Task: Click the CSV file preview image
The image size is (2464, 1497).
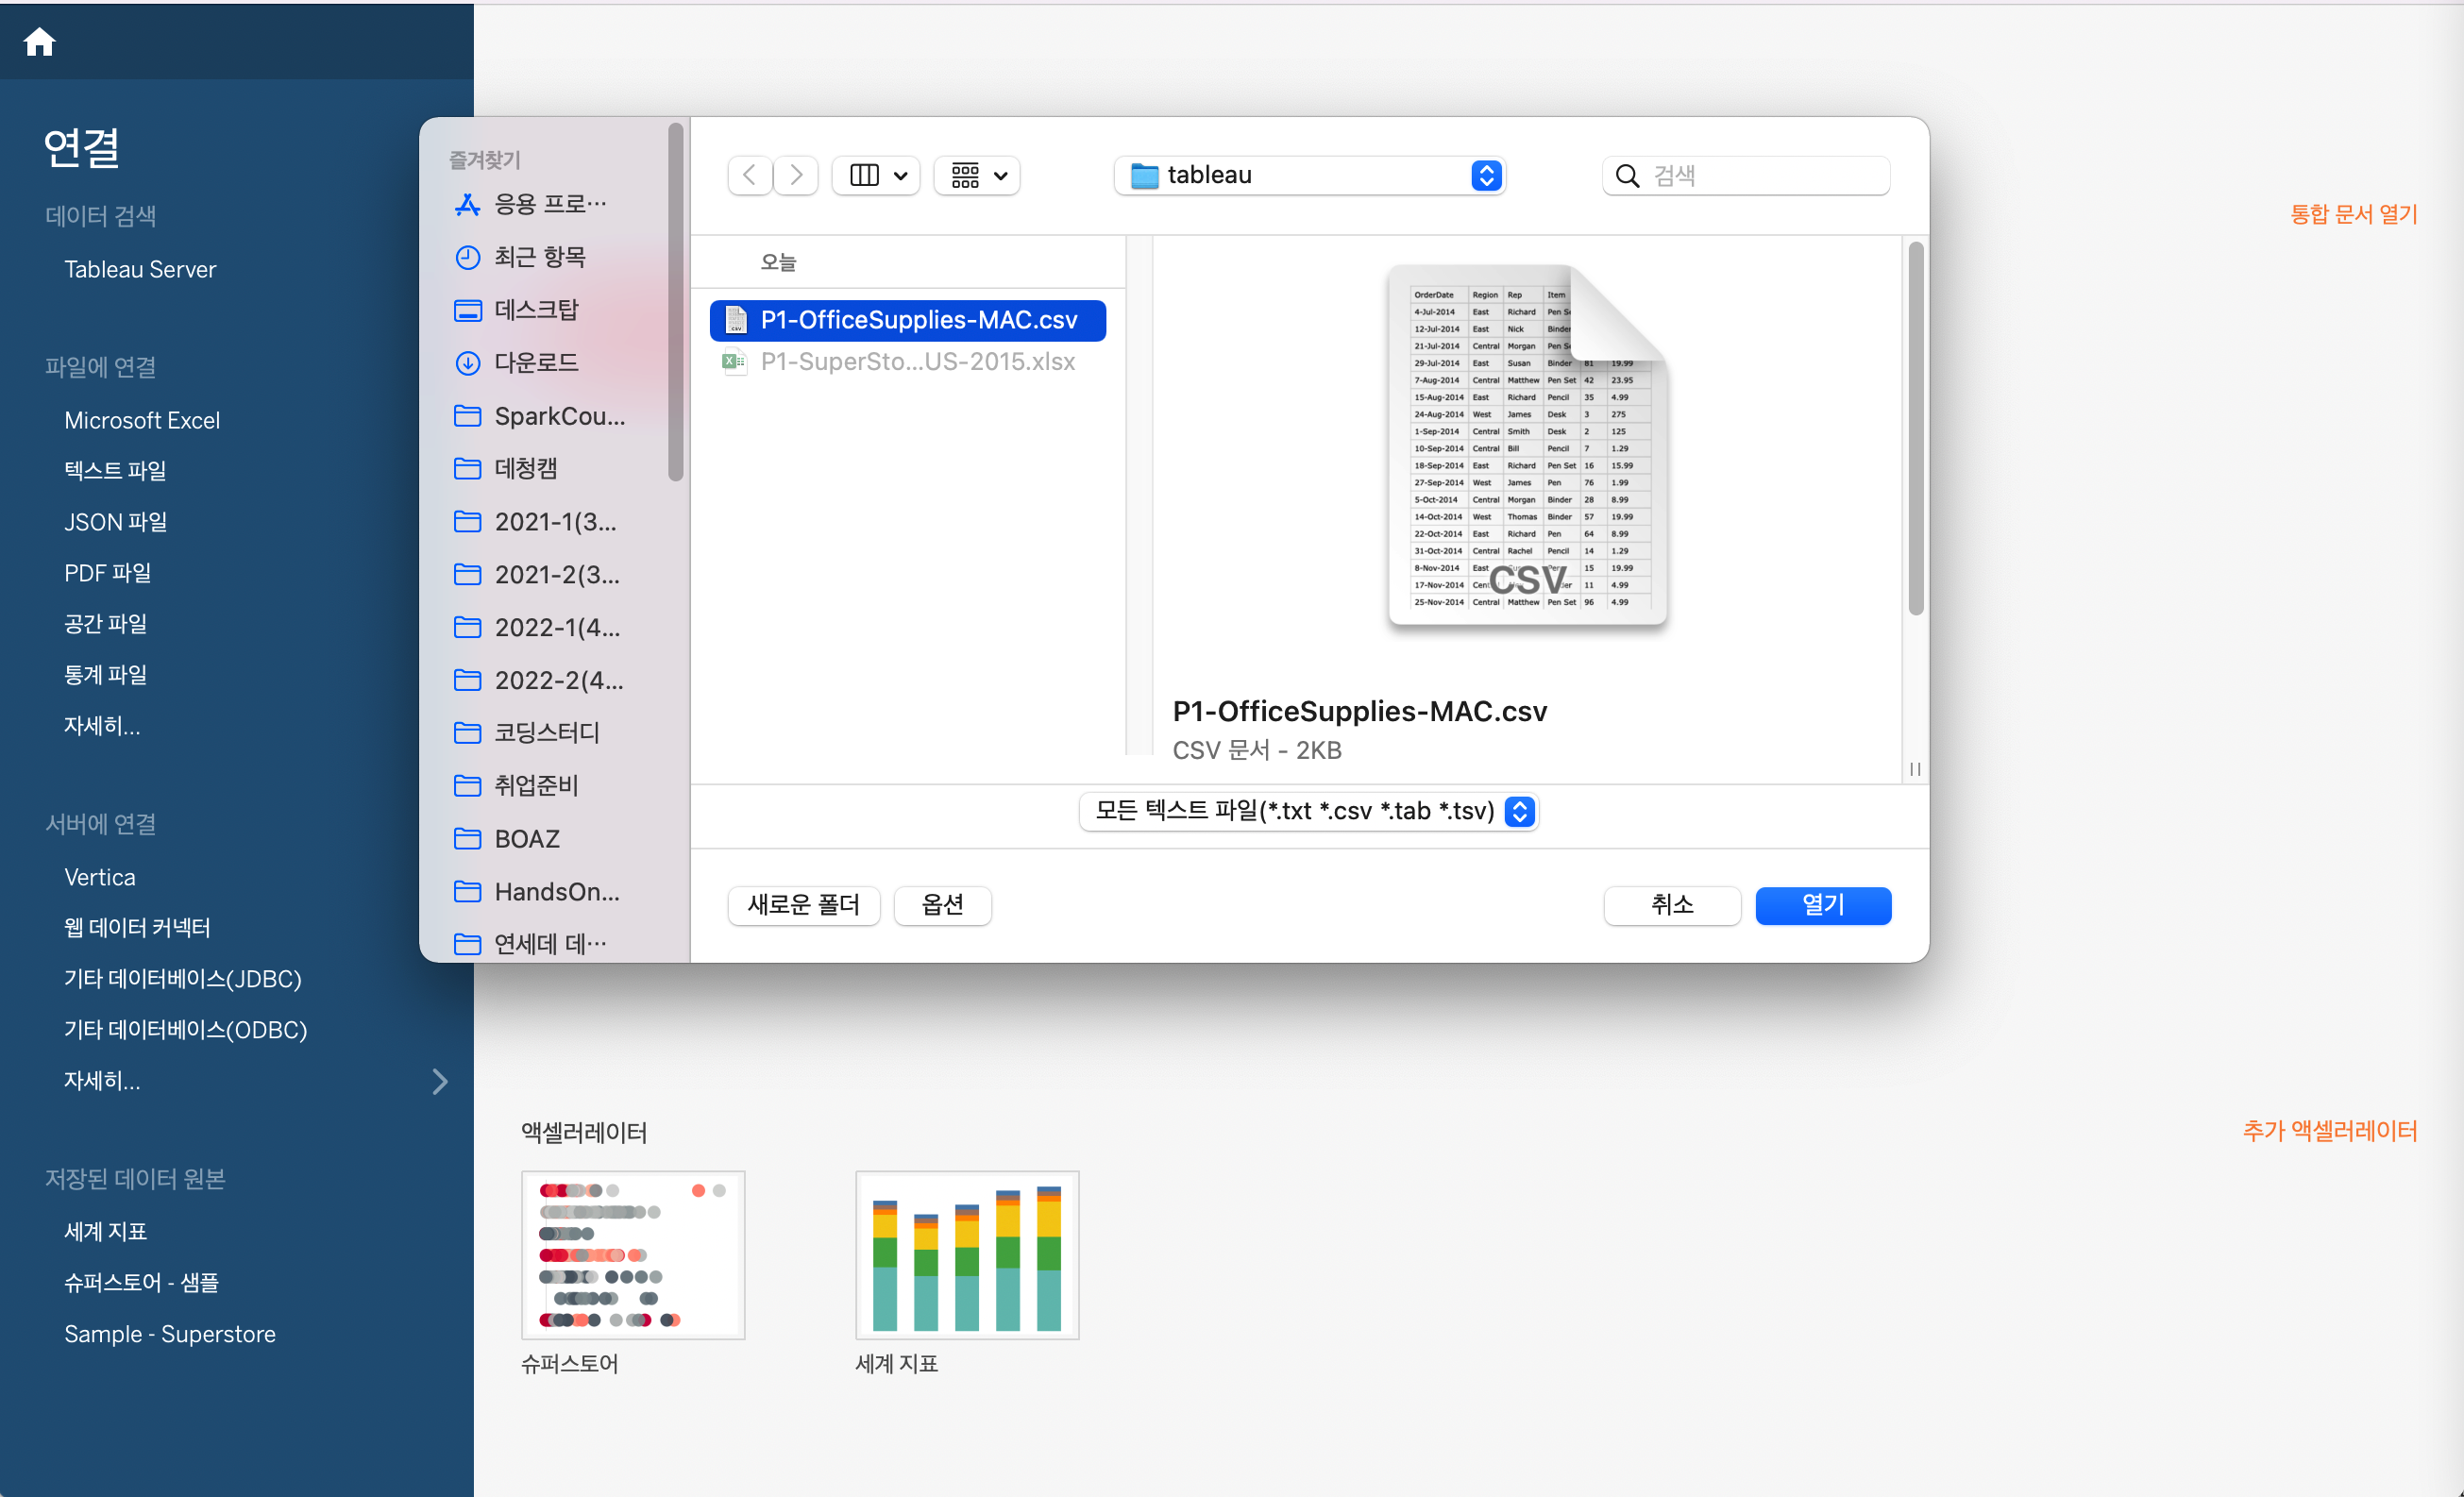Action: pos(1527,446)
